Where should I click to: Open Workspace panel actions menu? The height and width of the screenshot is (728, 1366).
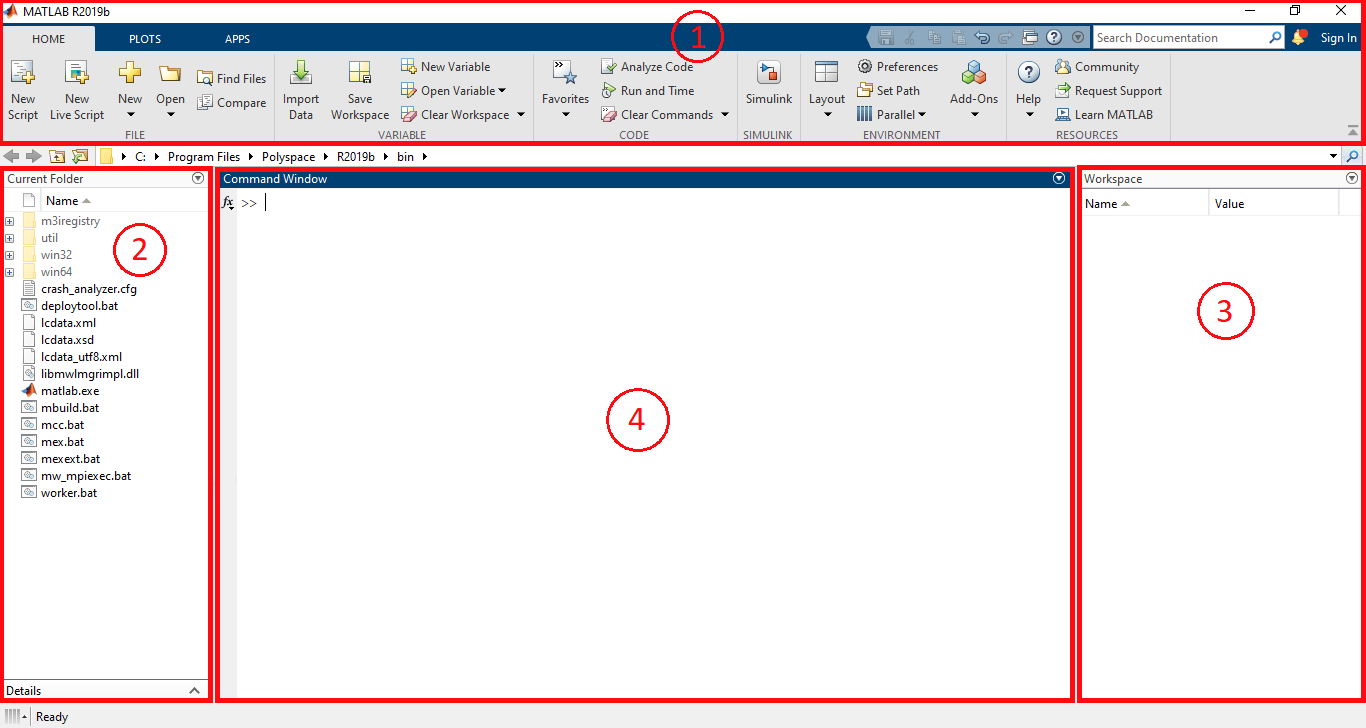(1352, 178)
